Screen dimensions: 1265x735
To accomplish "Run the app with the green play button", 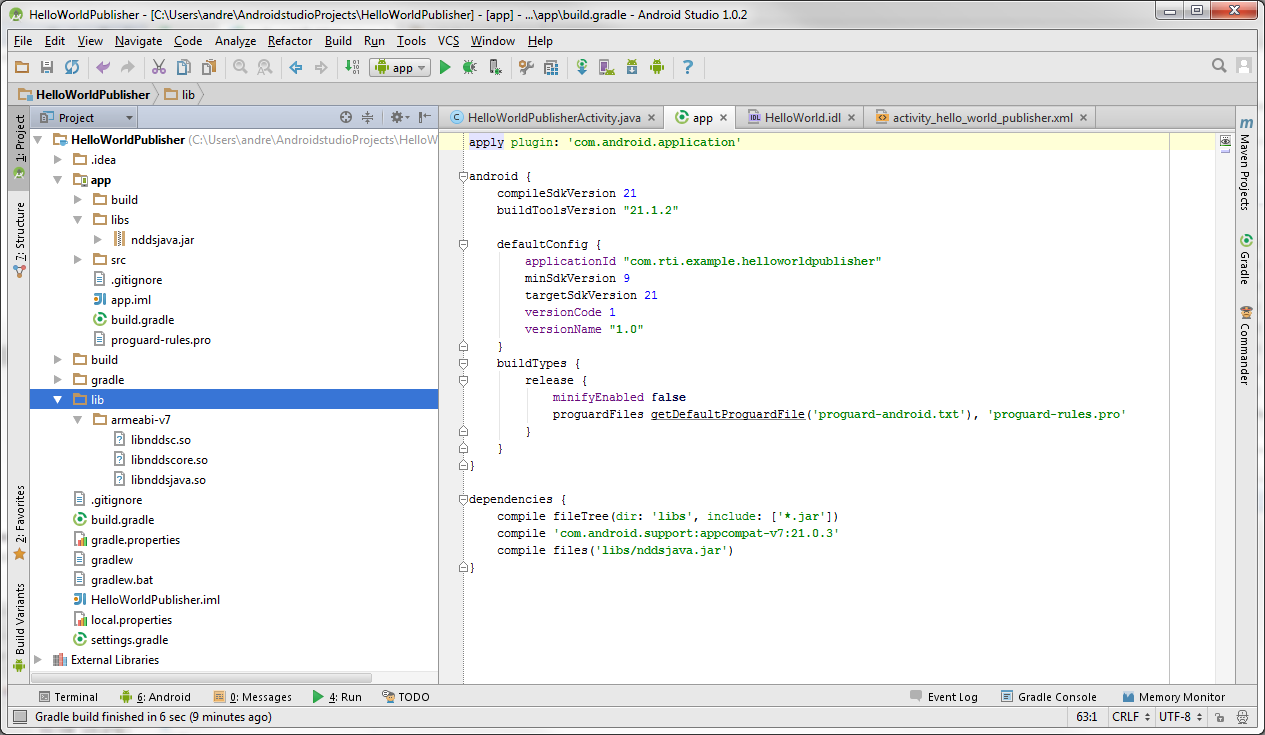I will [445, 67].
